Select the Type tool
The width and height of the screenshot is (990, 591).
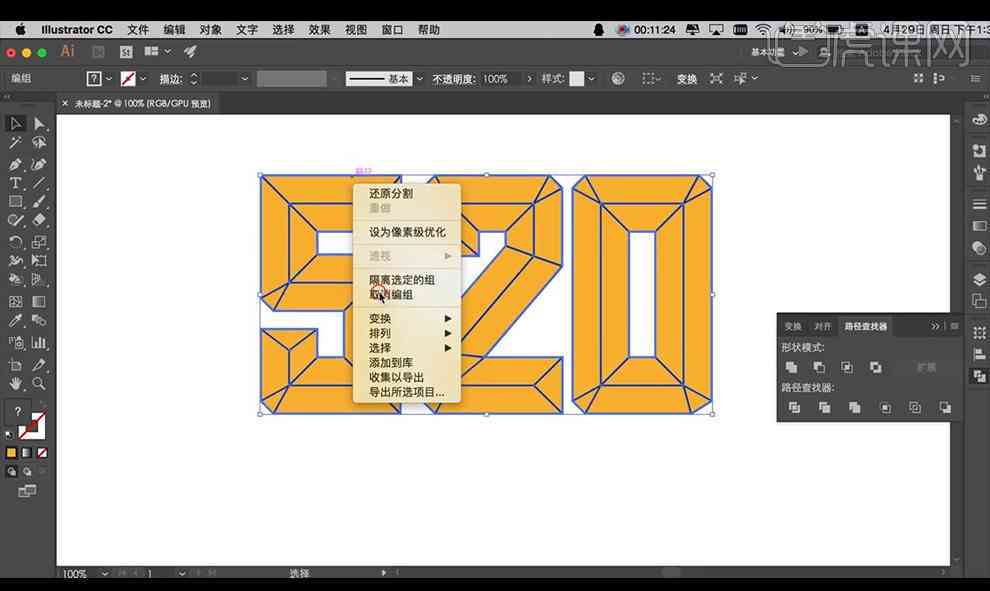click(x=16, y=183)
